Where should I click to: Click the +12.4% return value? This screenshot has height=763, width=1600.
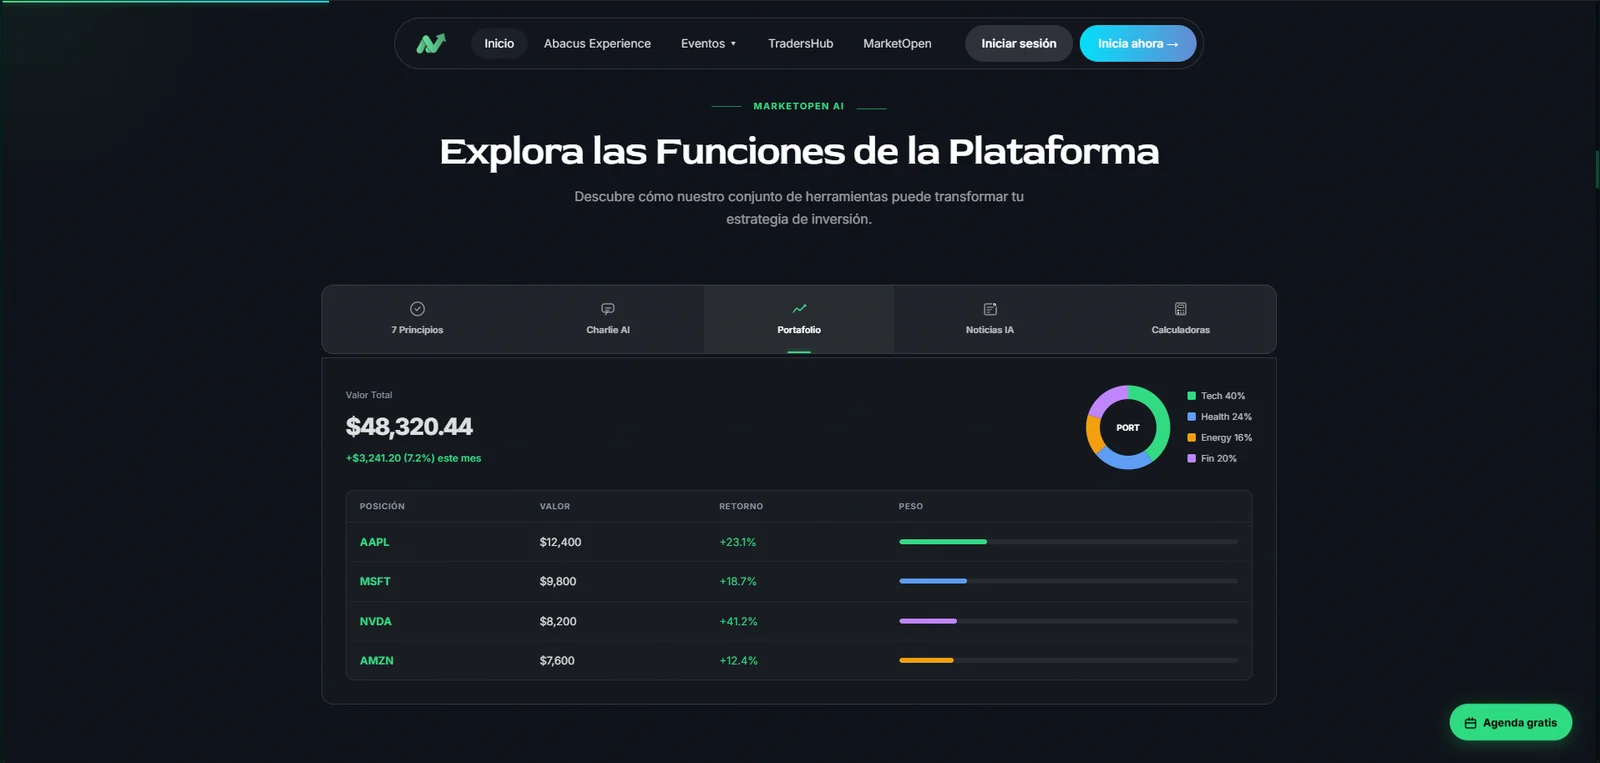pos(739,660)
